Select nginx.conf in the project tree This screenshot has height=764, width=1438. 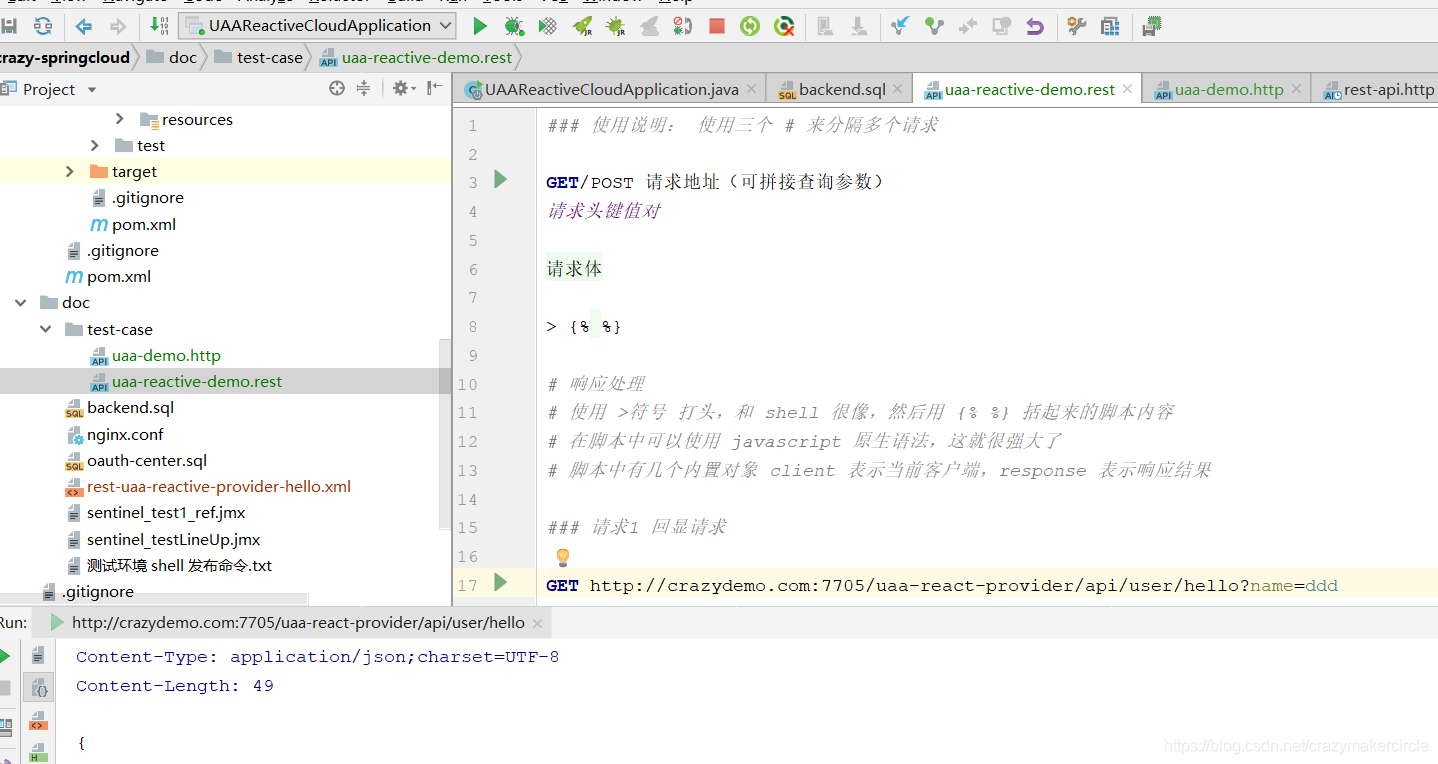click(x=125, y=434)
